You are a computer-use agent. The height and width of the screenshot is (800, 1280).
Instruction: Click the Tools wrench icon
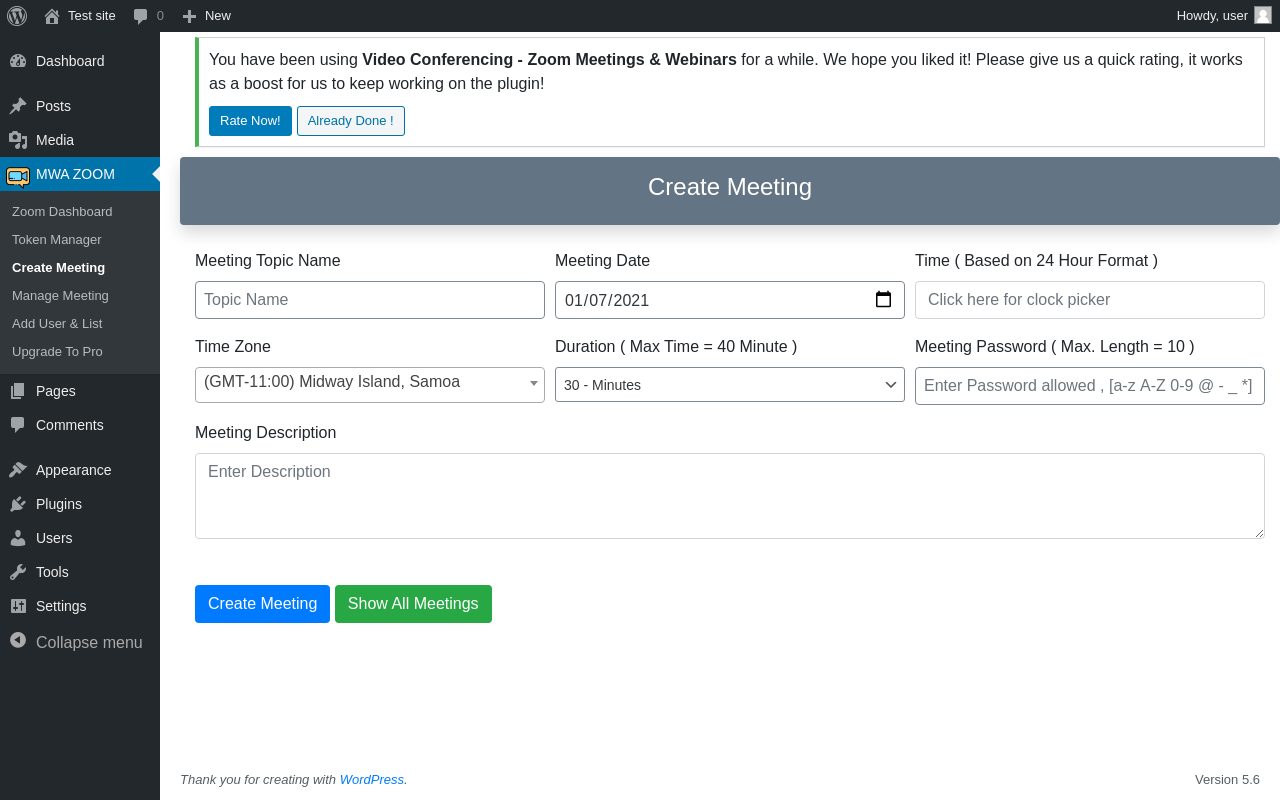pyautogui.click(x=18, y=572)
